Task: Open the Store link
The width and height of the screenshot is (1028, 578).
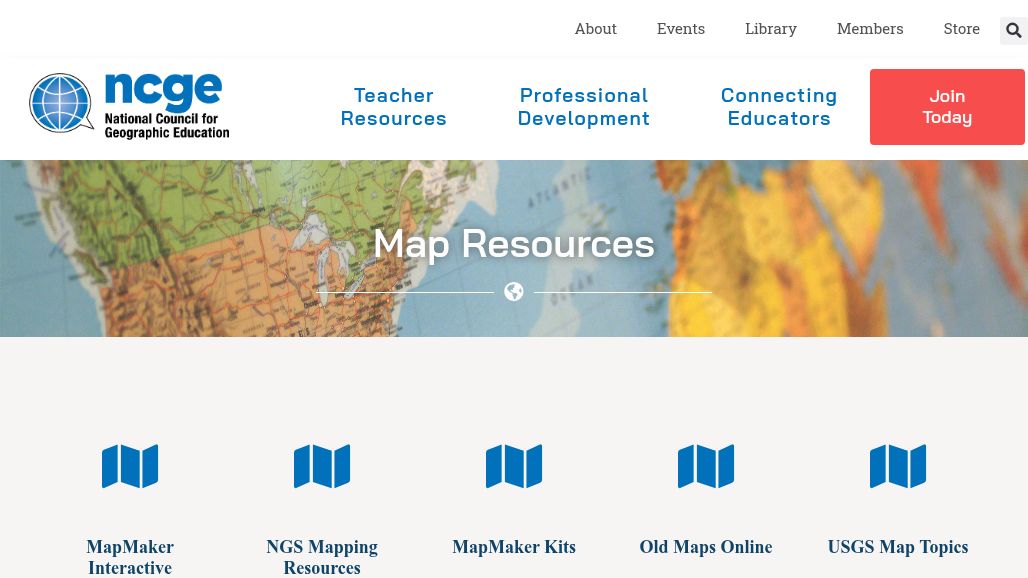Action: [x=961, y=29]
